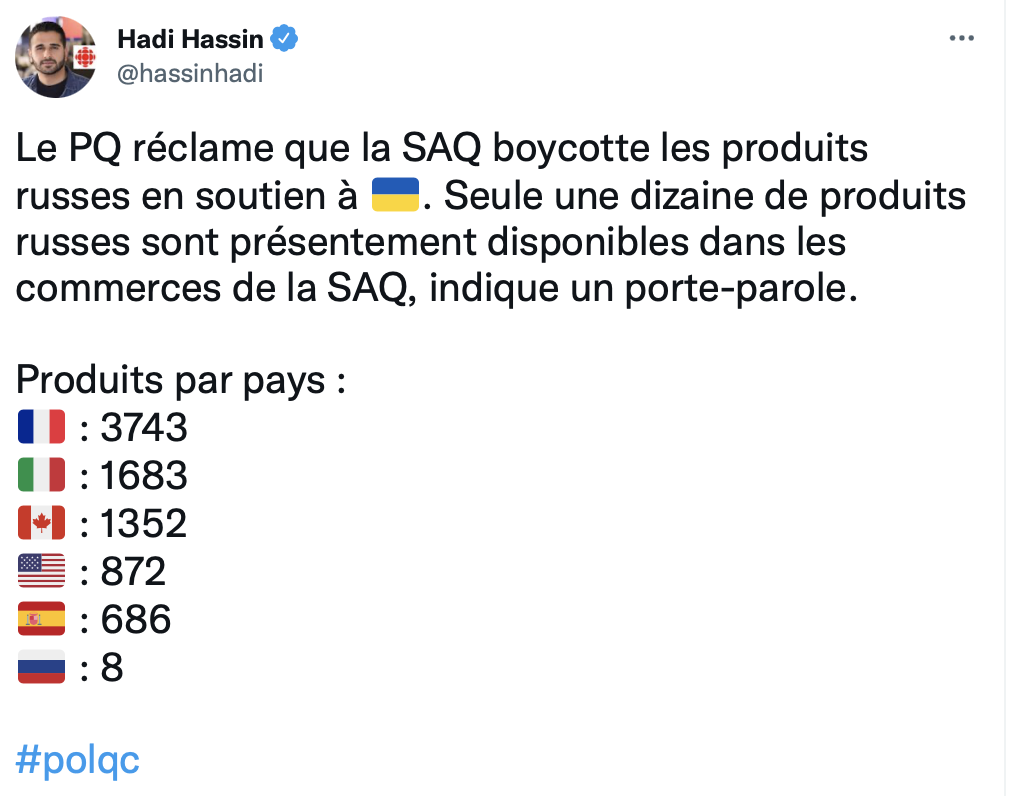Click the France flag emoji
1010x796 pixels.
[x=41, y=426]
